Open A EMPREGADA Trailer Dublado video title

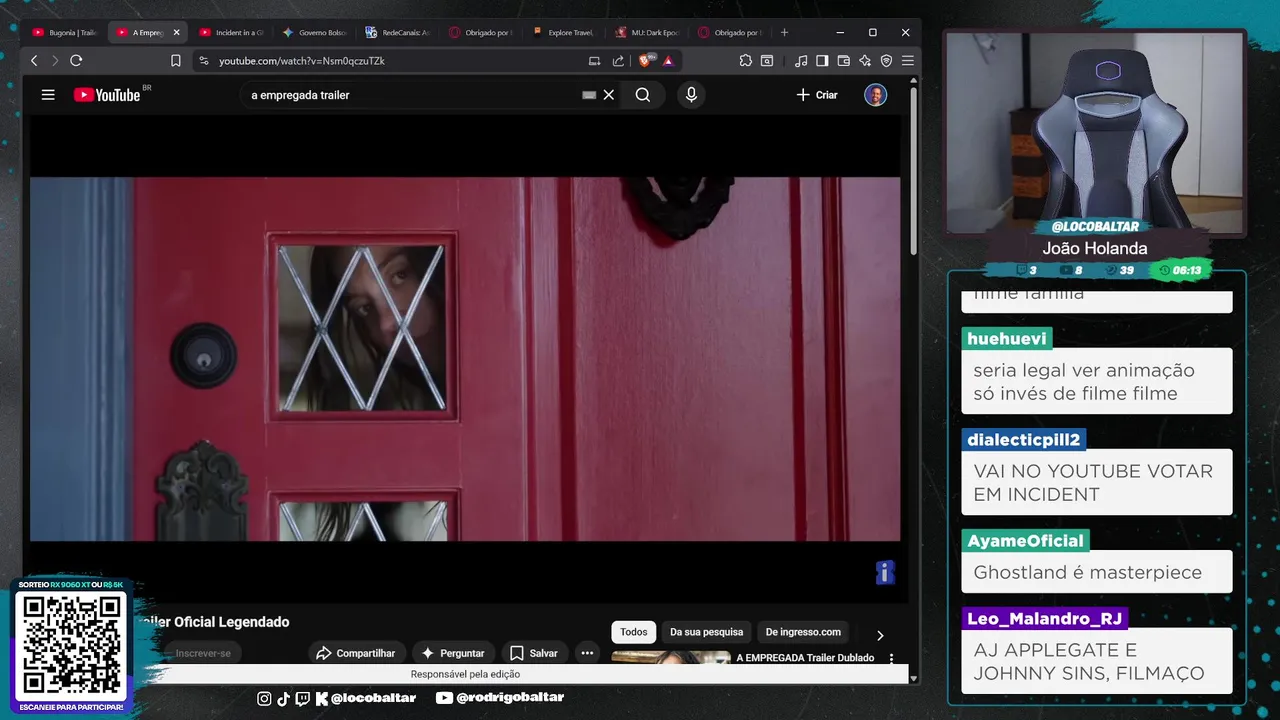click(x=805, y=658)
